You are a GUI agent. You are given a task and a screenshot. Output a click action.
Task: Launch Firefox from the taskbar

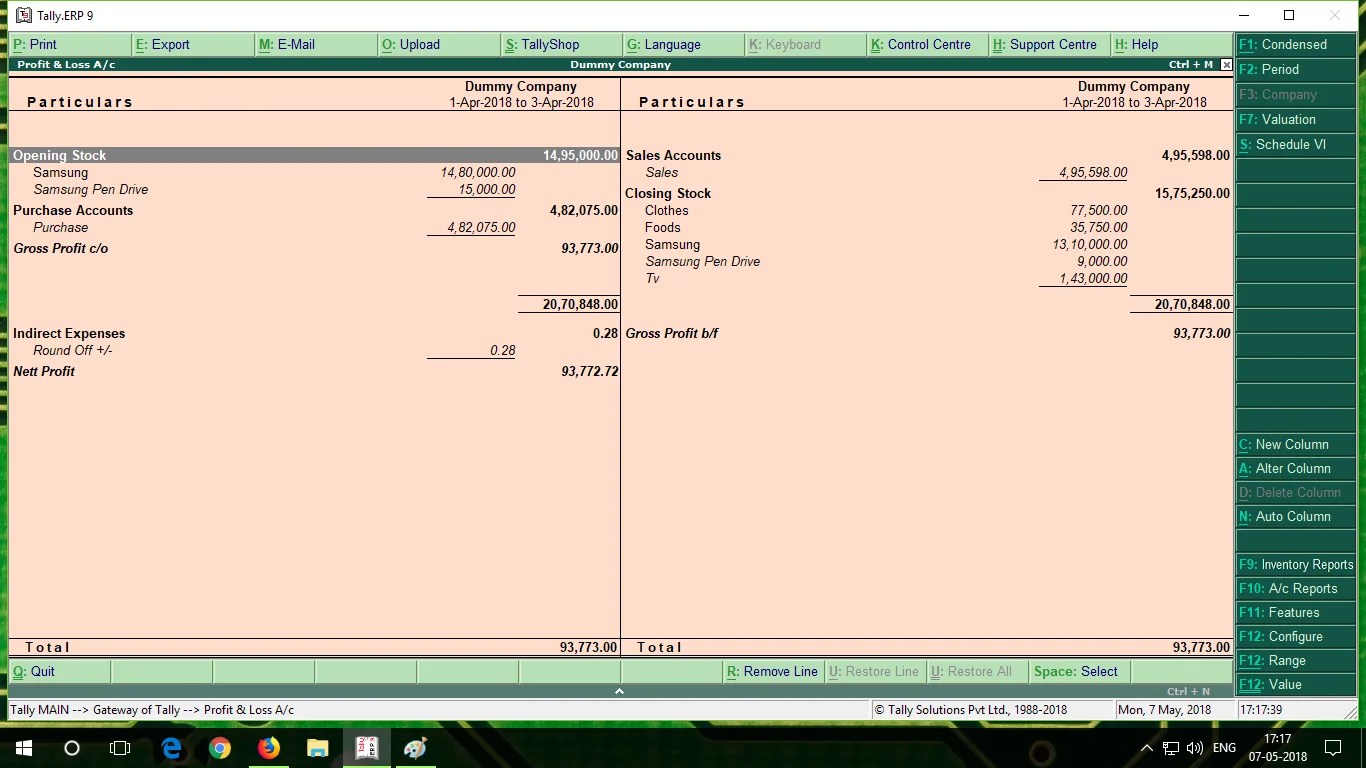[x=269, y=748]
